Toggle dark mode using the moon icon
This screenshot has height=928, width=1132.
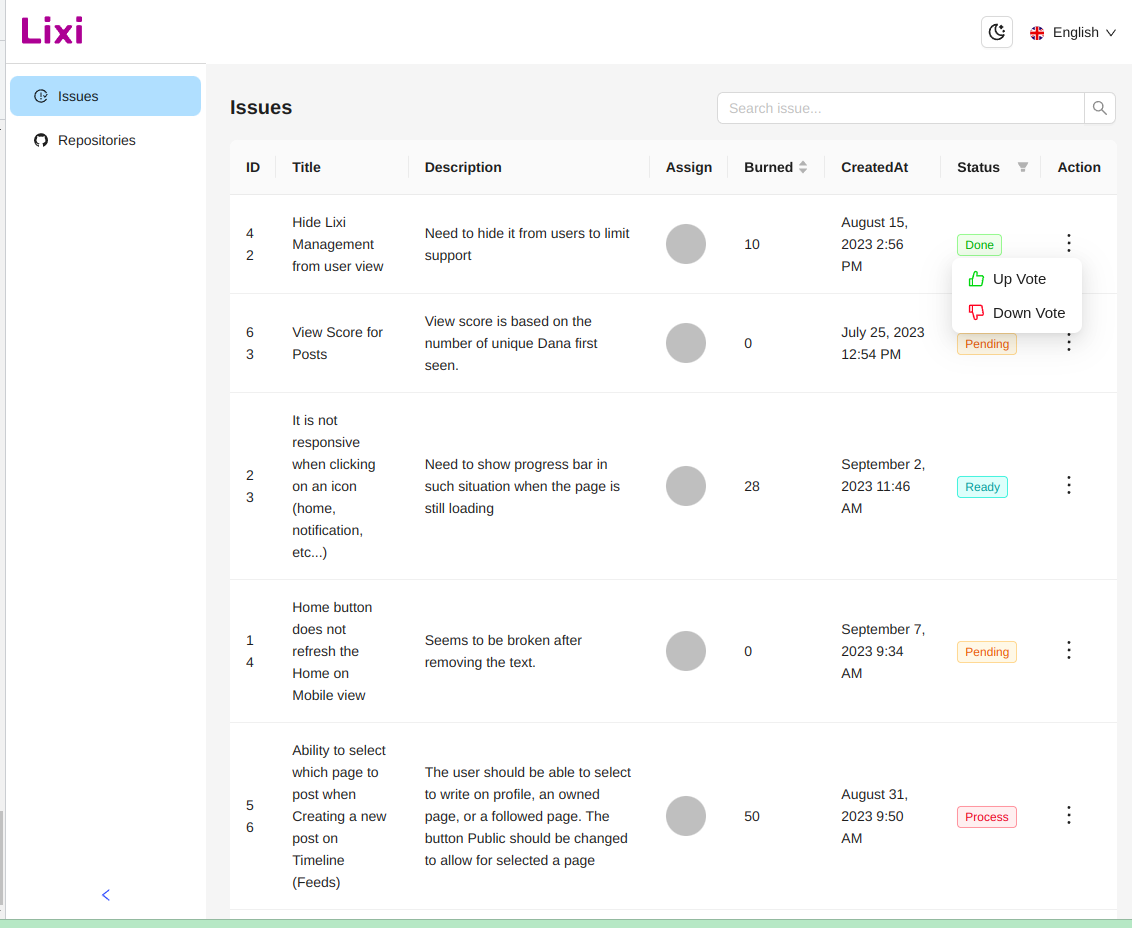[x=996, y=31]
